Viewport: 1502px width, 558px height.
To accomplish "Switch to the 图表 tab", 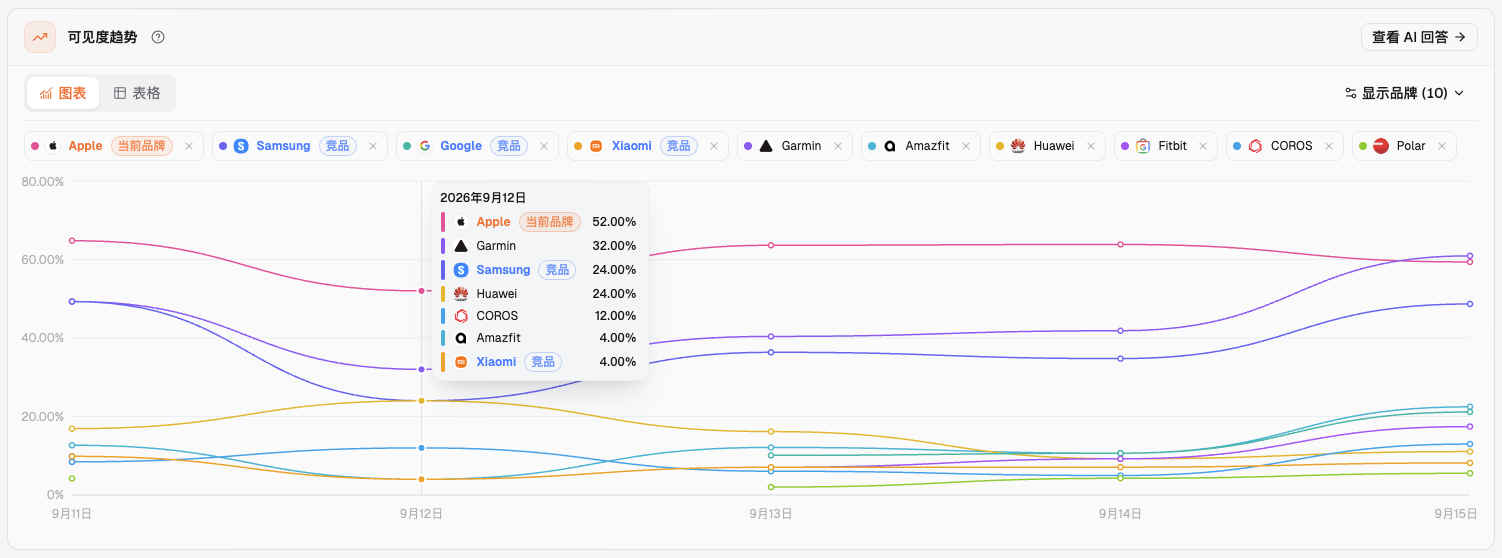I will click(x=63, y=93).
